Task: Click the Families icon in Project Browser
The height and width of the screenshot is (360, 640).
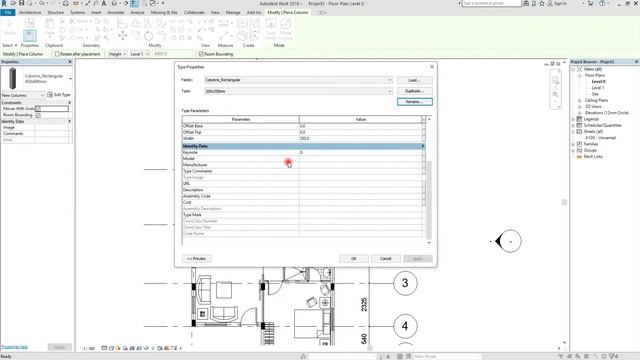Action: coord(579,144)
